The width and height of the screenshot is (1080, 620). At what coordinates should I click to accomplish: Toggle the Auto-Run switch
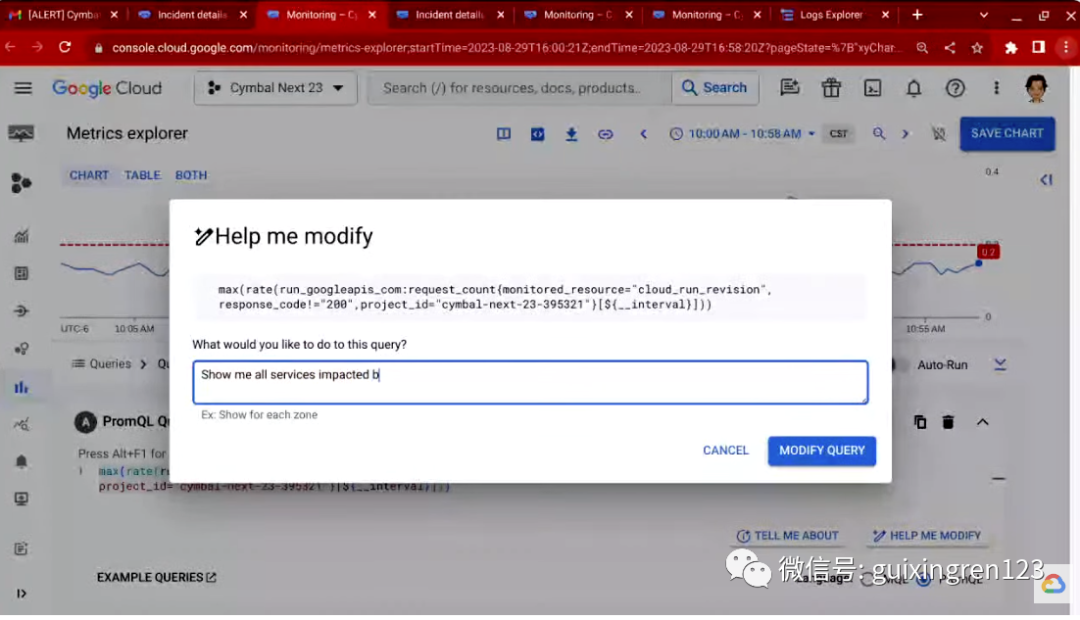(895, 365)
